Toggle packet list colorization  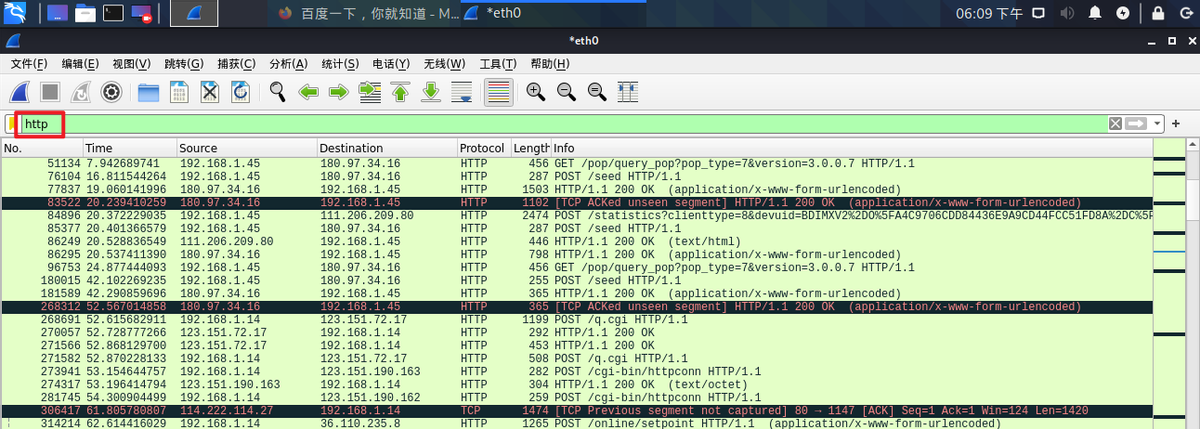(x=498, y=92)
